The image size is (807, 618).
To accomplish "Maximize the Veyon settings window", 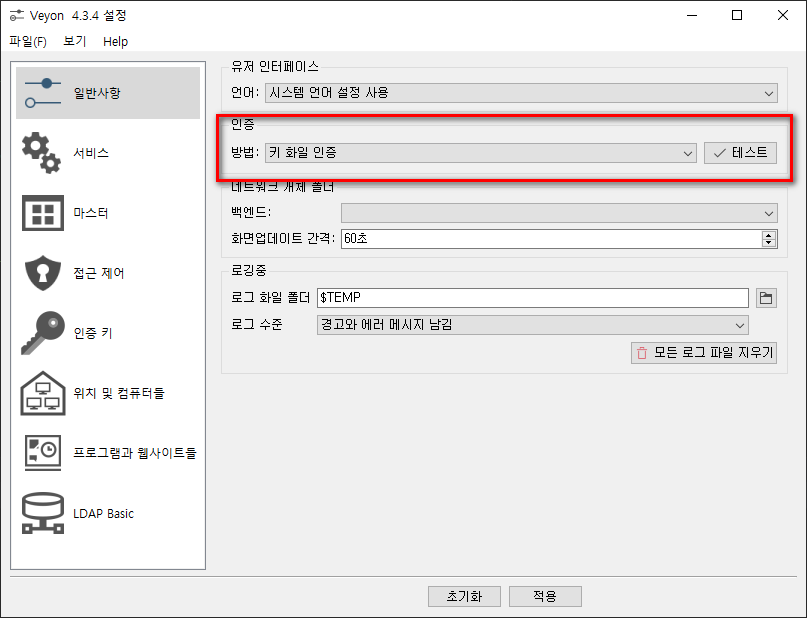I will (737, 15).
